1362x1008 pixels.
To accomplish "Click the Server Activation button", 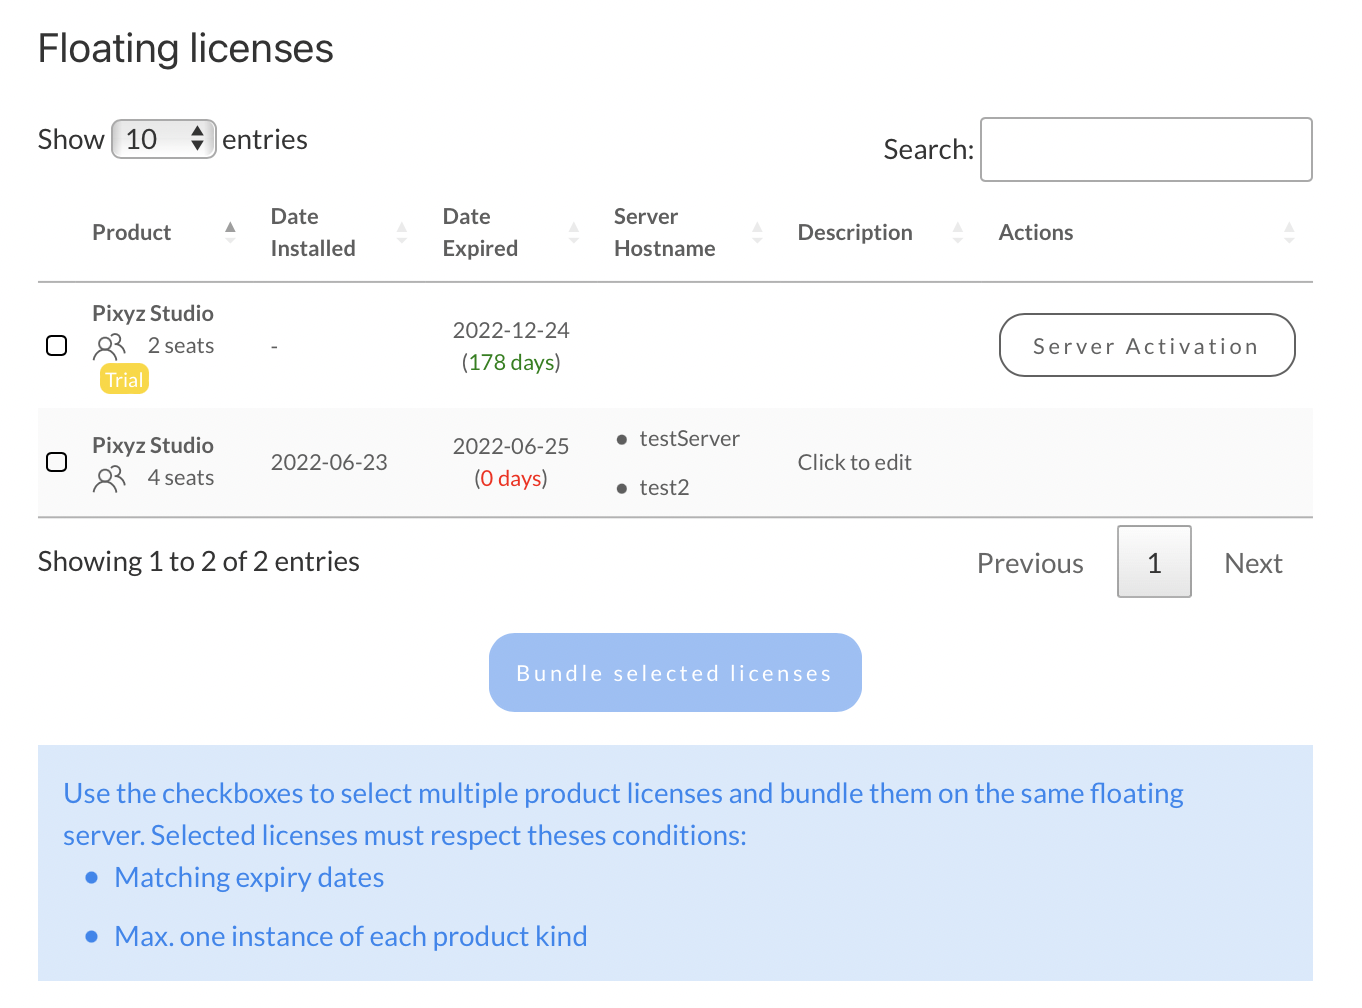I will pos(1147,345).
